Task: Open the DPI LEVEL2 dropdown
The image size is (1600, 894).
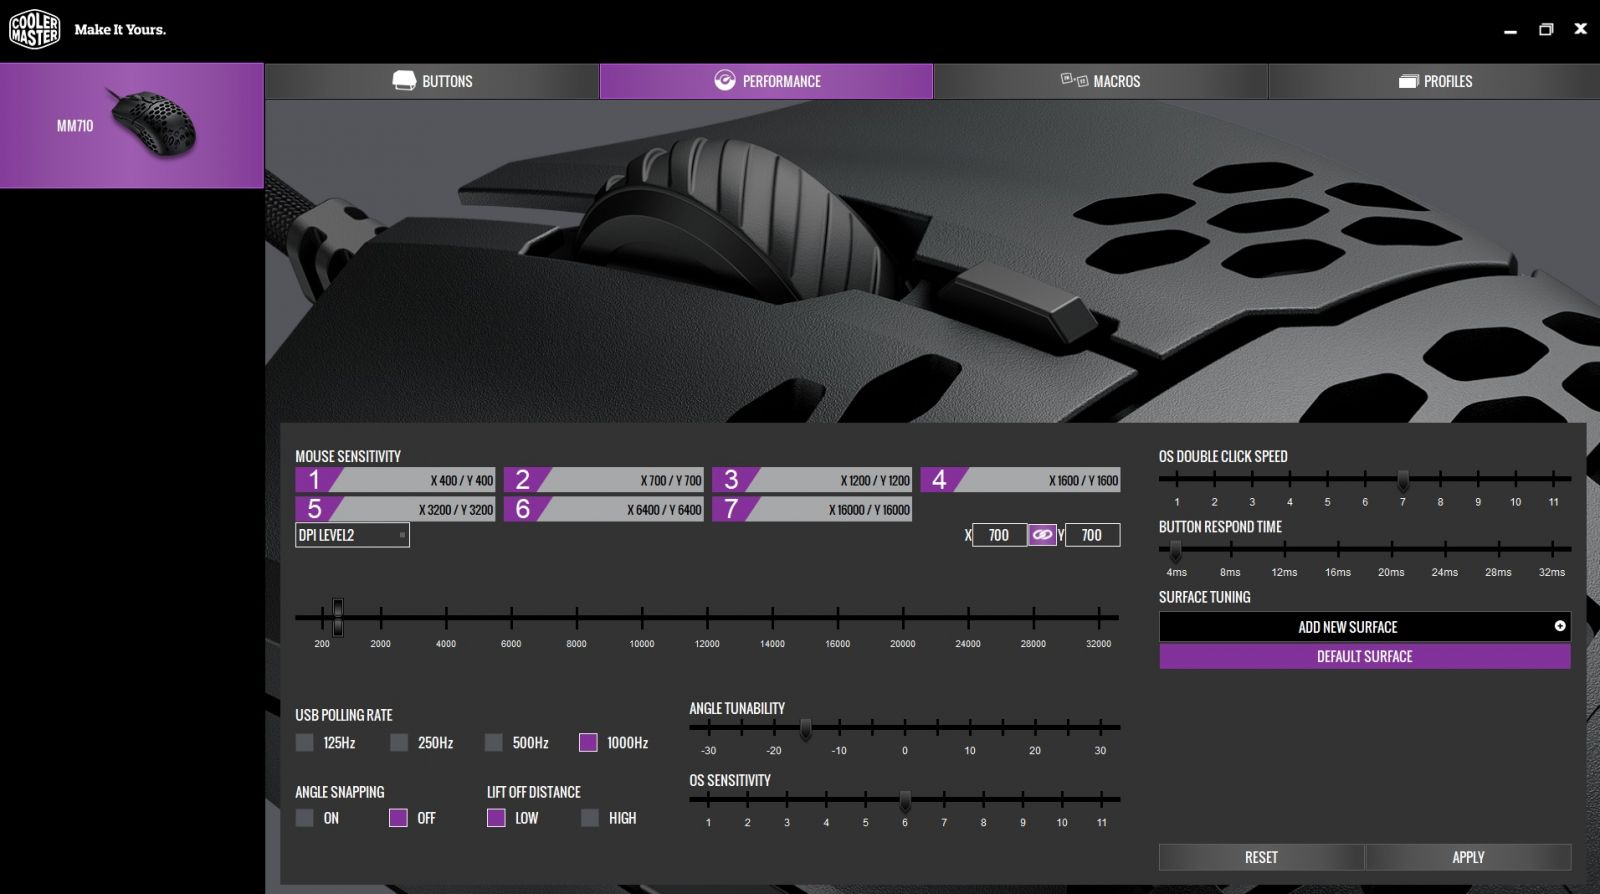Action: click(352, 535)
